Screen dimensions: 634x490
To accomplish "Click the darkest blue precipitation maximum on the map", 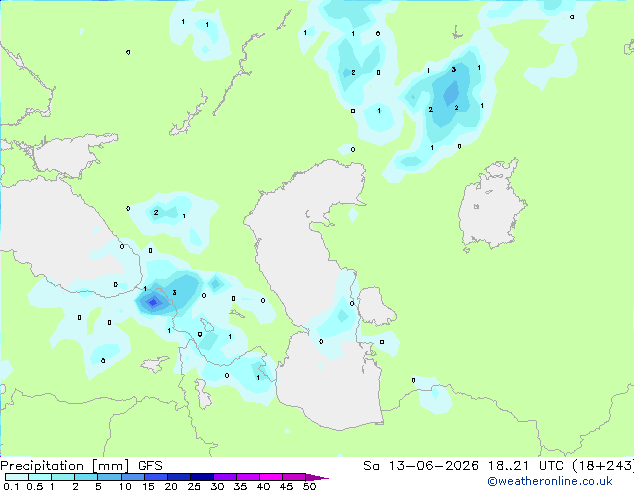I will (153, 302).
